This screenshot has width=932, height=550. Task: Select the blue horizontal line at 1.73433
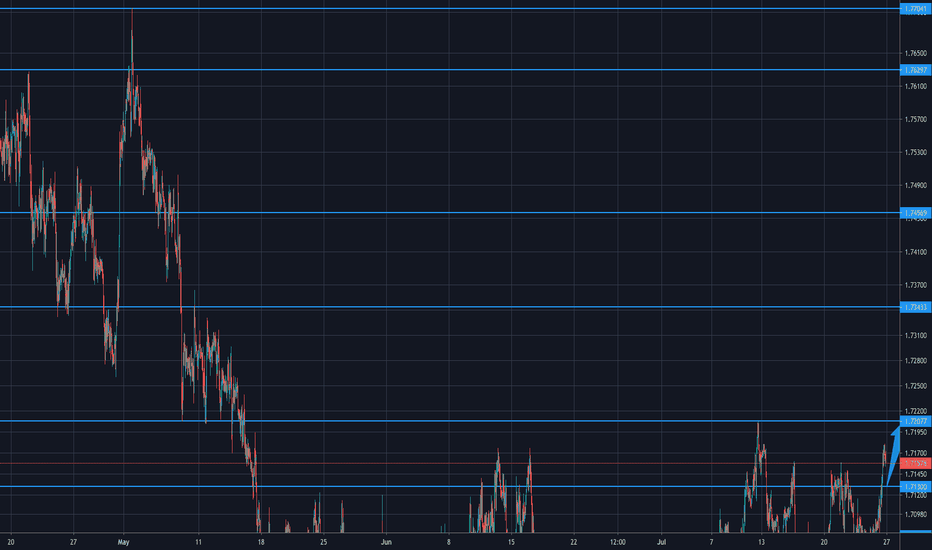click(x=450, y=307)
